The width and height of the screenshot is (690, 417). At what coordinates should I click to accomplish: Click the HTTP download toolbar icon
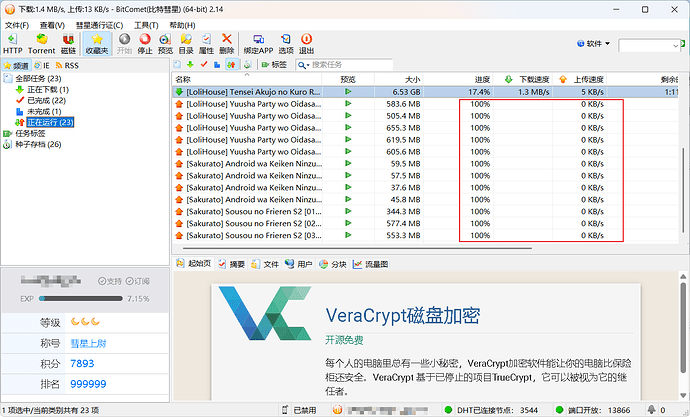click(x=13, y=43)
